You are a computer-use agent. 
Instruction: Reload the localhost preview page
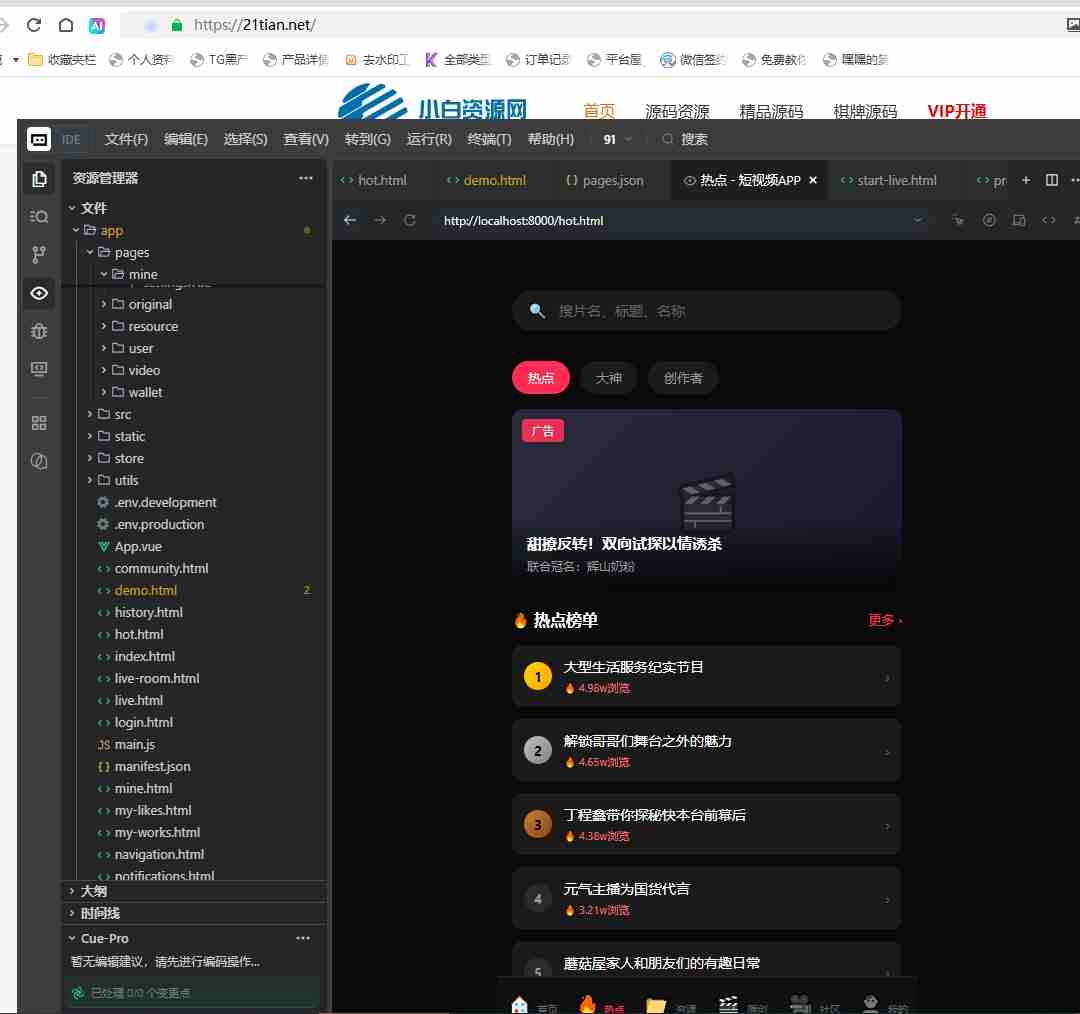pyautogui.click(x=410, y=220)
